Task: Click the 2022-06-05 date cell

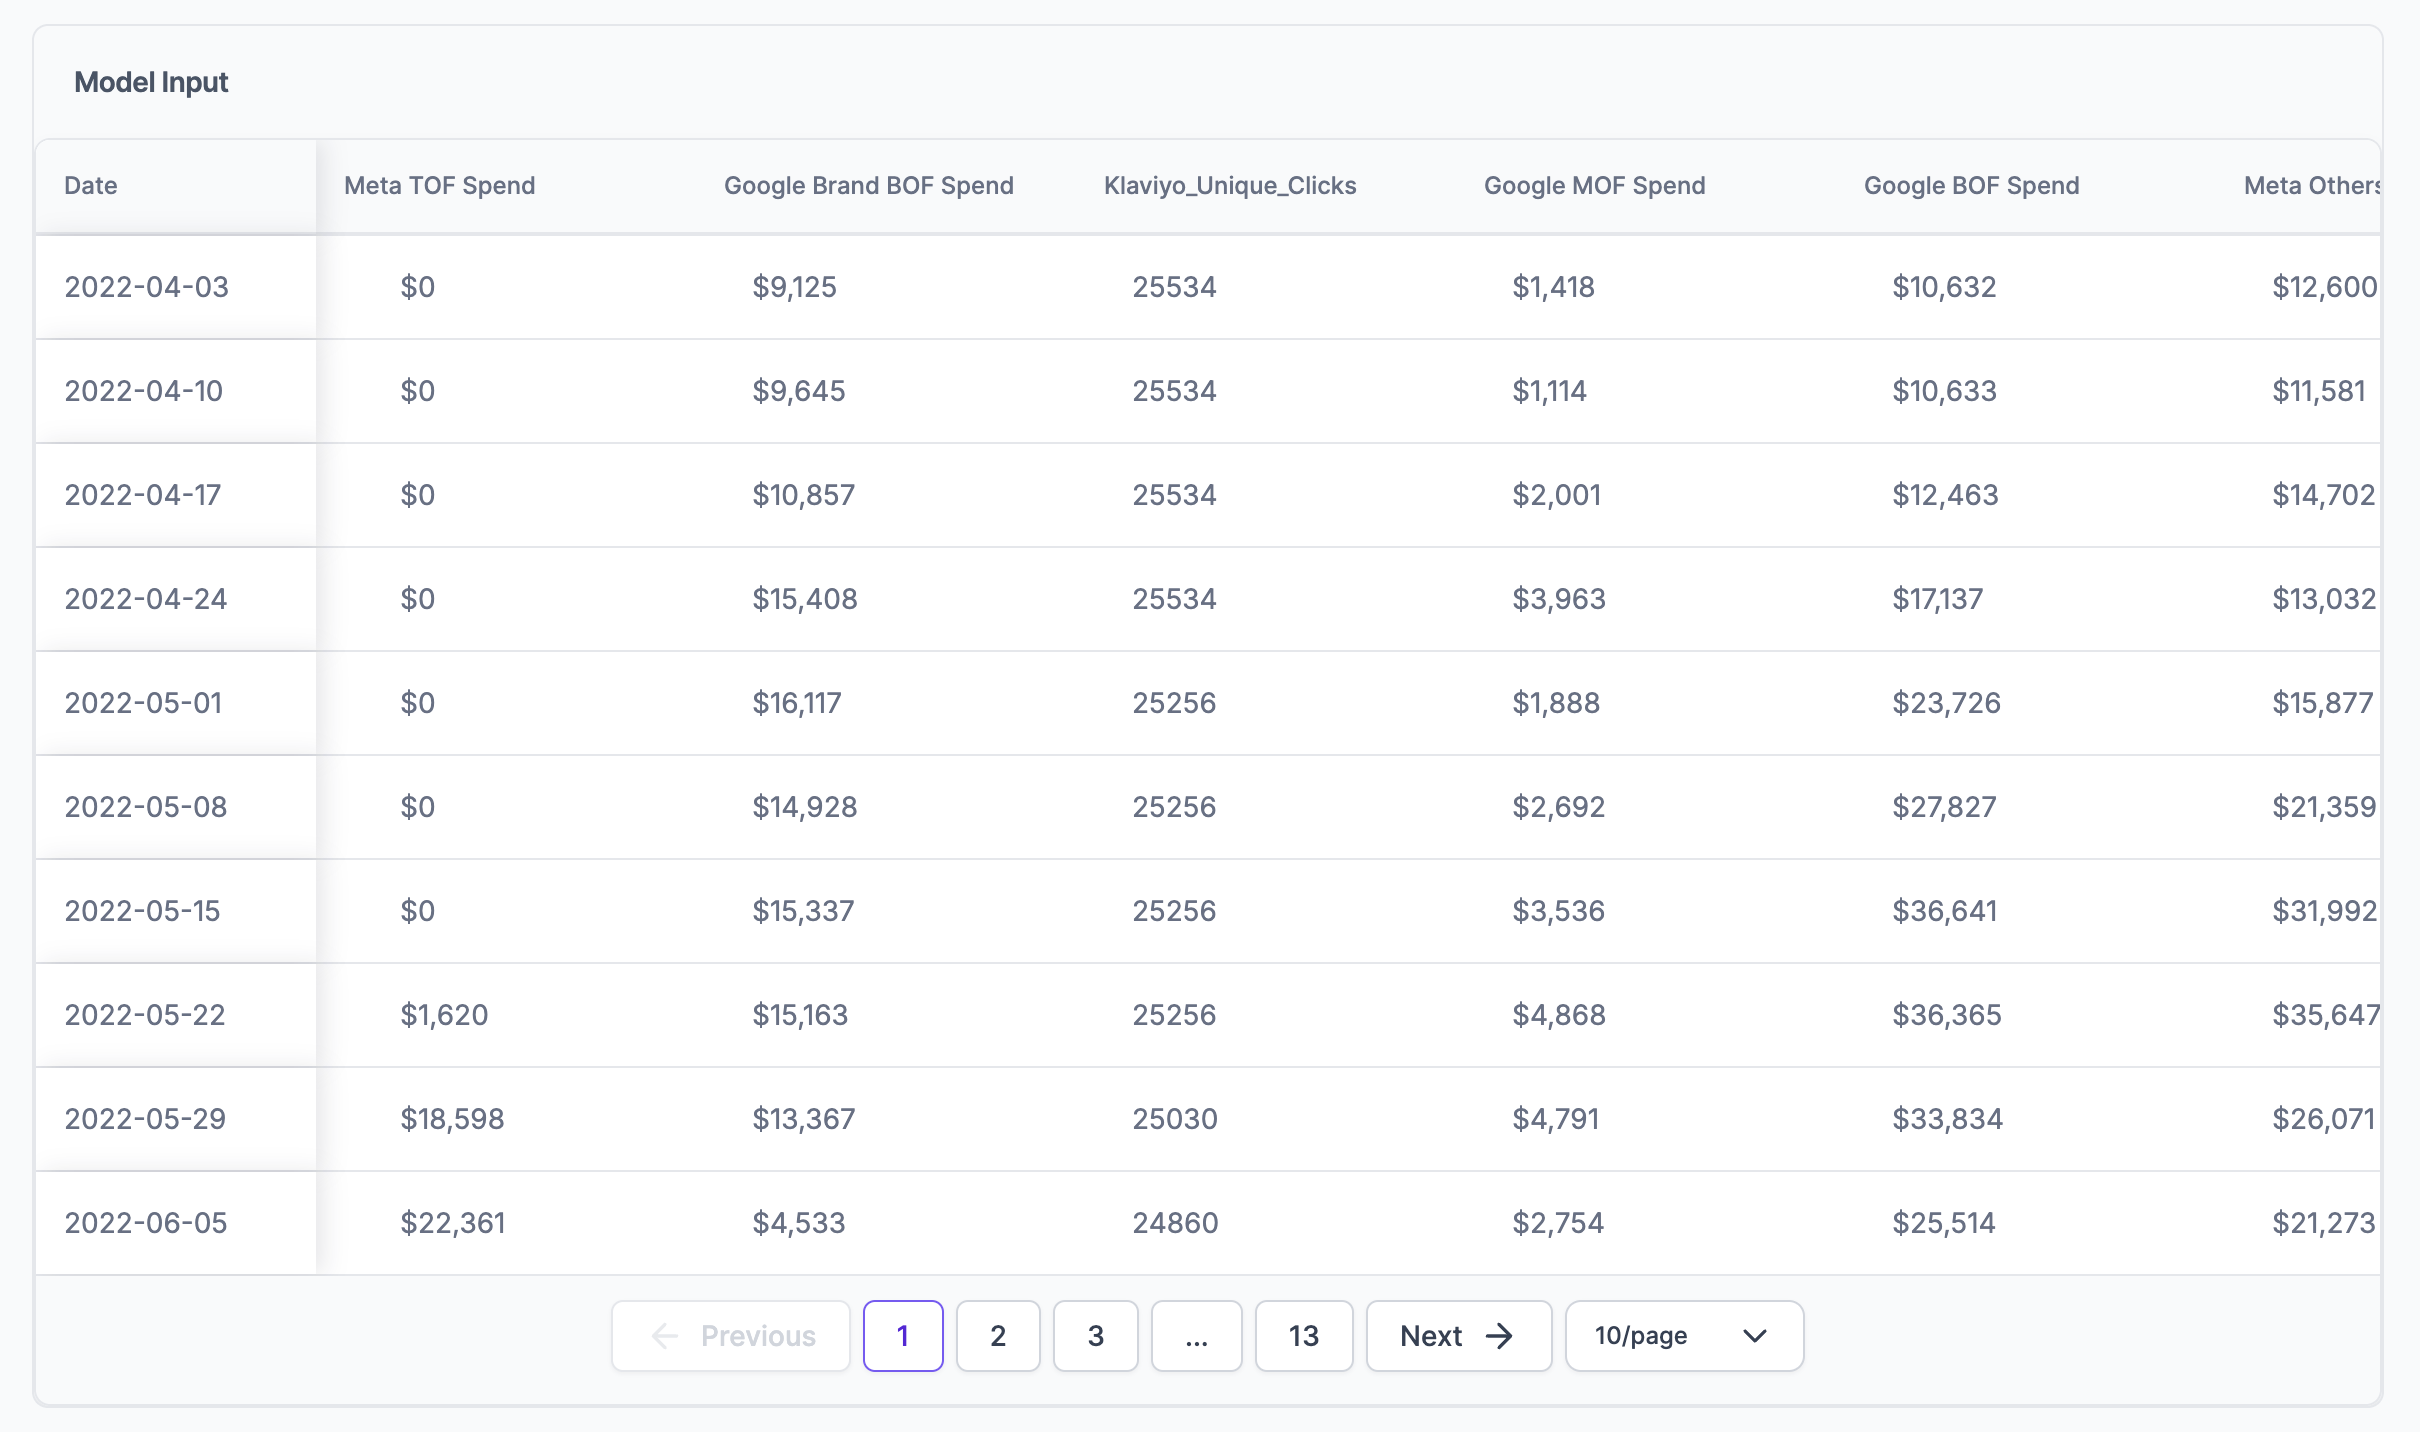Action: 146,1223
